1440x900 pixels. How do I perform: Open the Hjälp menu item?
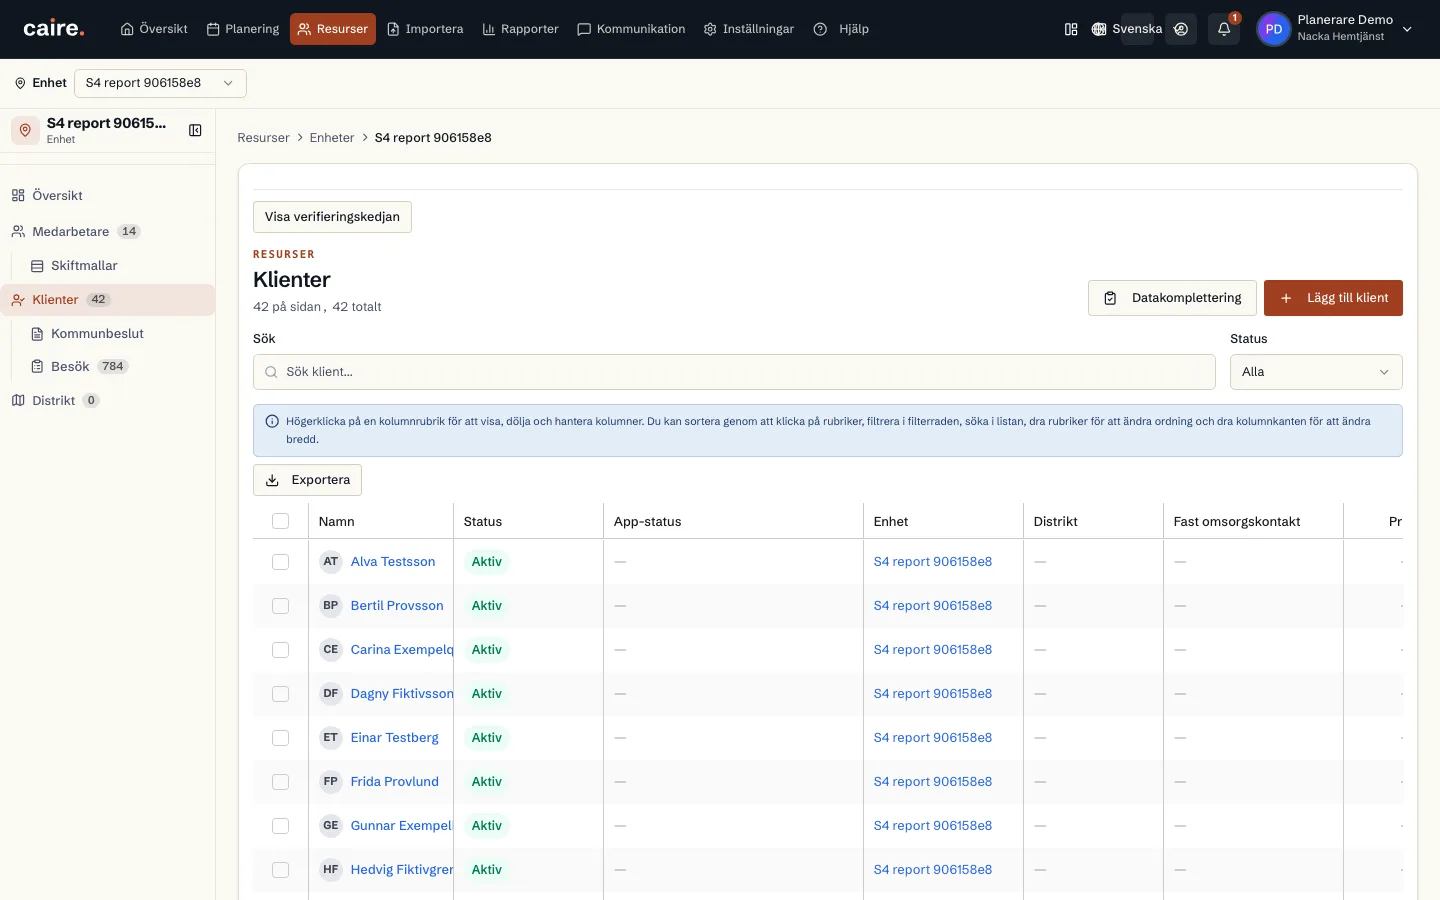click(841, 29)
